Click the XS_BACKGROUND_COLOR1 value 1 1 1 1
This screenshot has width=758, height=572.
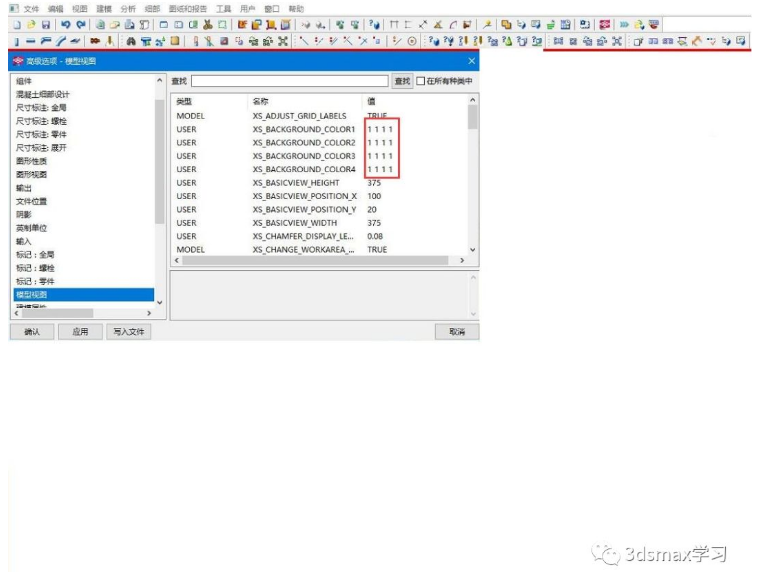pos(380,130)
